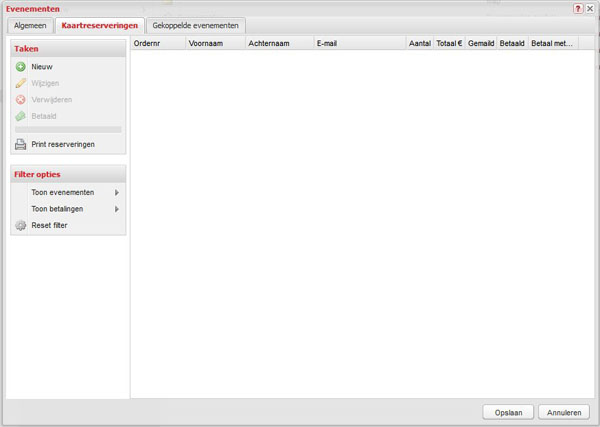Click the red Verwijderen delete icon
The width and height of the screenshot is (600, 427).
pyautogui.click(x=21, y=100)
